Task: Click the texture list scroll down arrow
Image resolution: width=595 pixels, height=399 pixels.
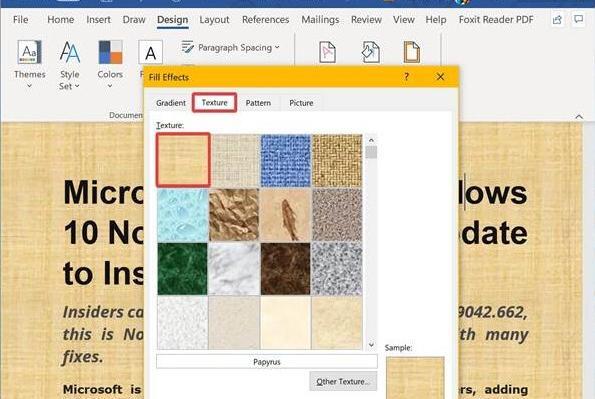Action: click(371, 345)
